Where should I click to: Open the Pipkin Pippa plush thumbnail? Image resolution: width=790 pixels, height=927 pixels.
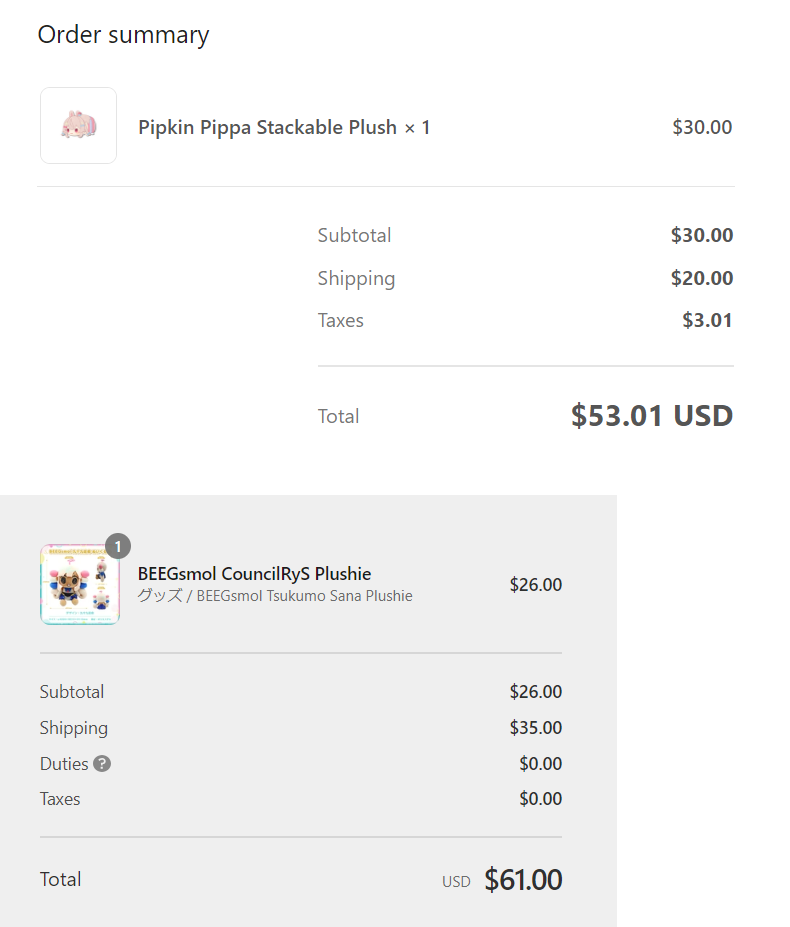pyautogui.click(x=79, y=125)
